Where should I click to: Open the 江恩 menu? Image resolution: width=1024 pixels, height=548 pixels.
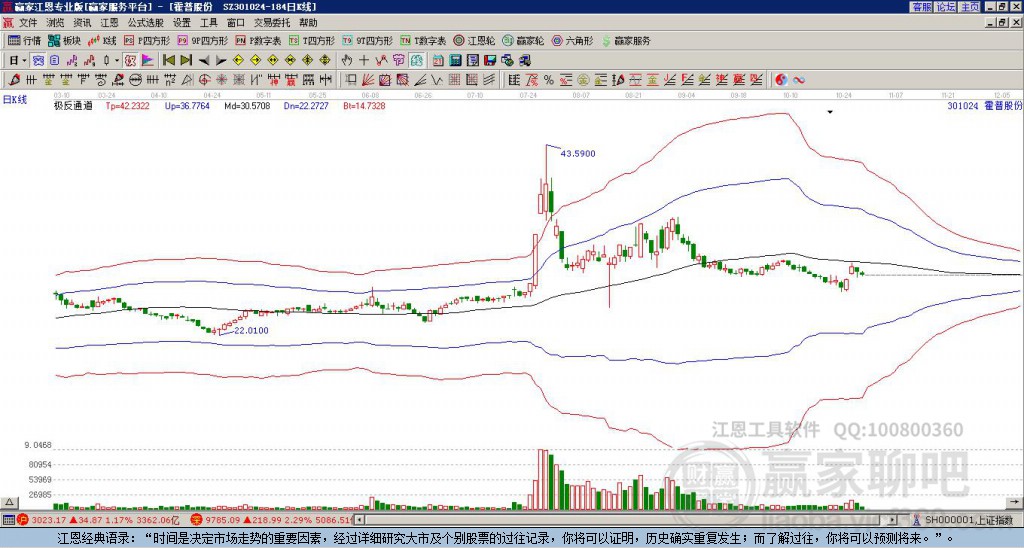point(110,23)
